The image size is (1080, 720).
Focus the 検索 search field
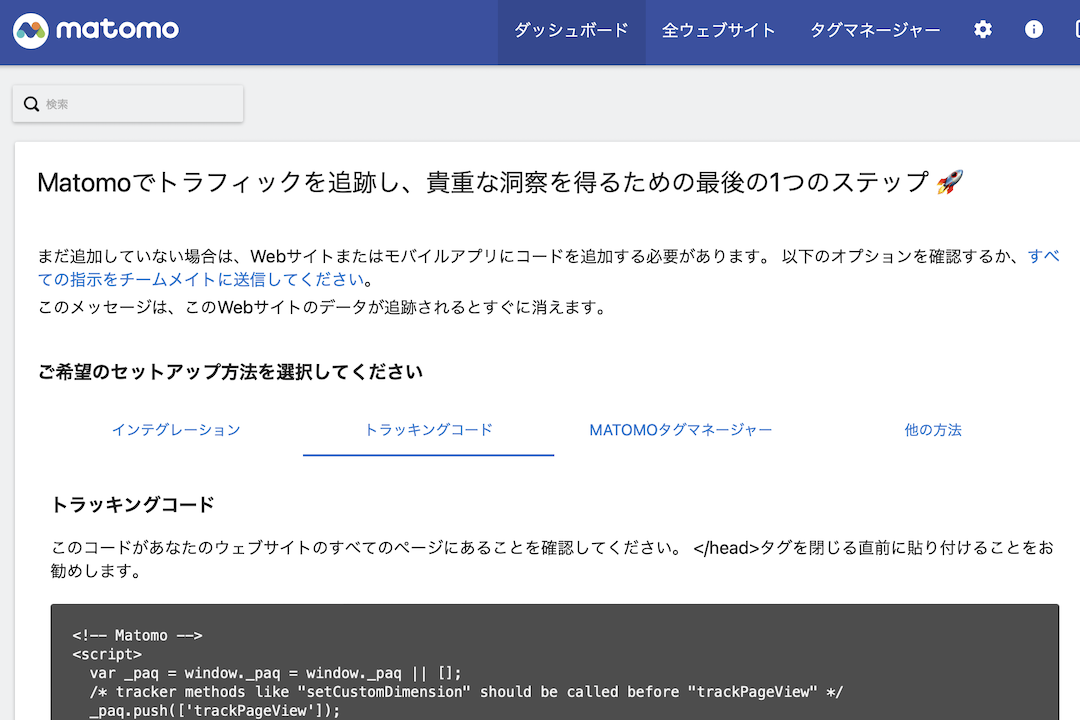coord(128,104)
